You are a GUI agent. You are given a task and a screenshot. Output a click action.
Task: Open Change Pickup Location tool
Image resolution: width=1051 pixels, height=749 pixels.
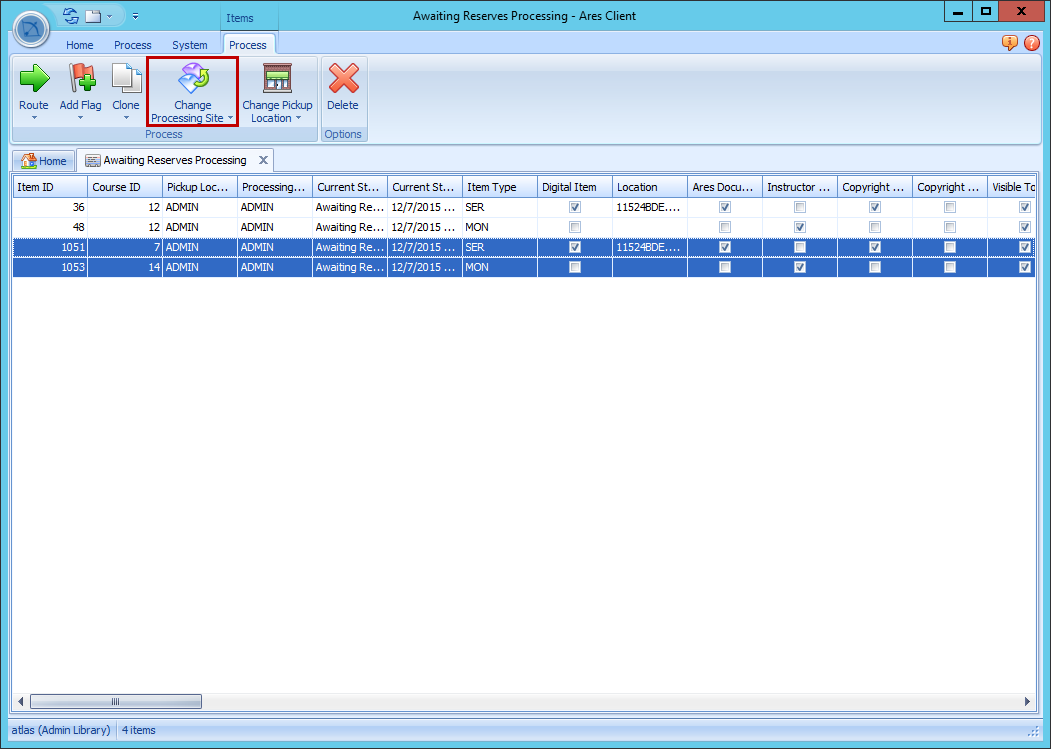pyautogui.click(x=277, y=80)
